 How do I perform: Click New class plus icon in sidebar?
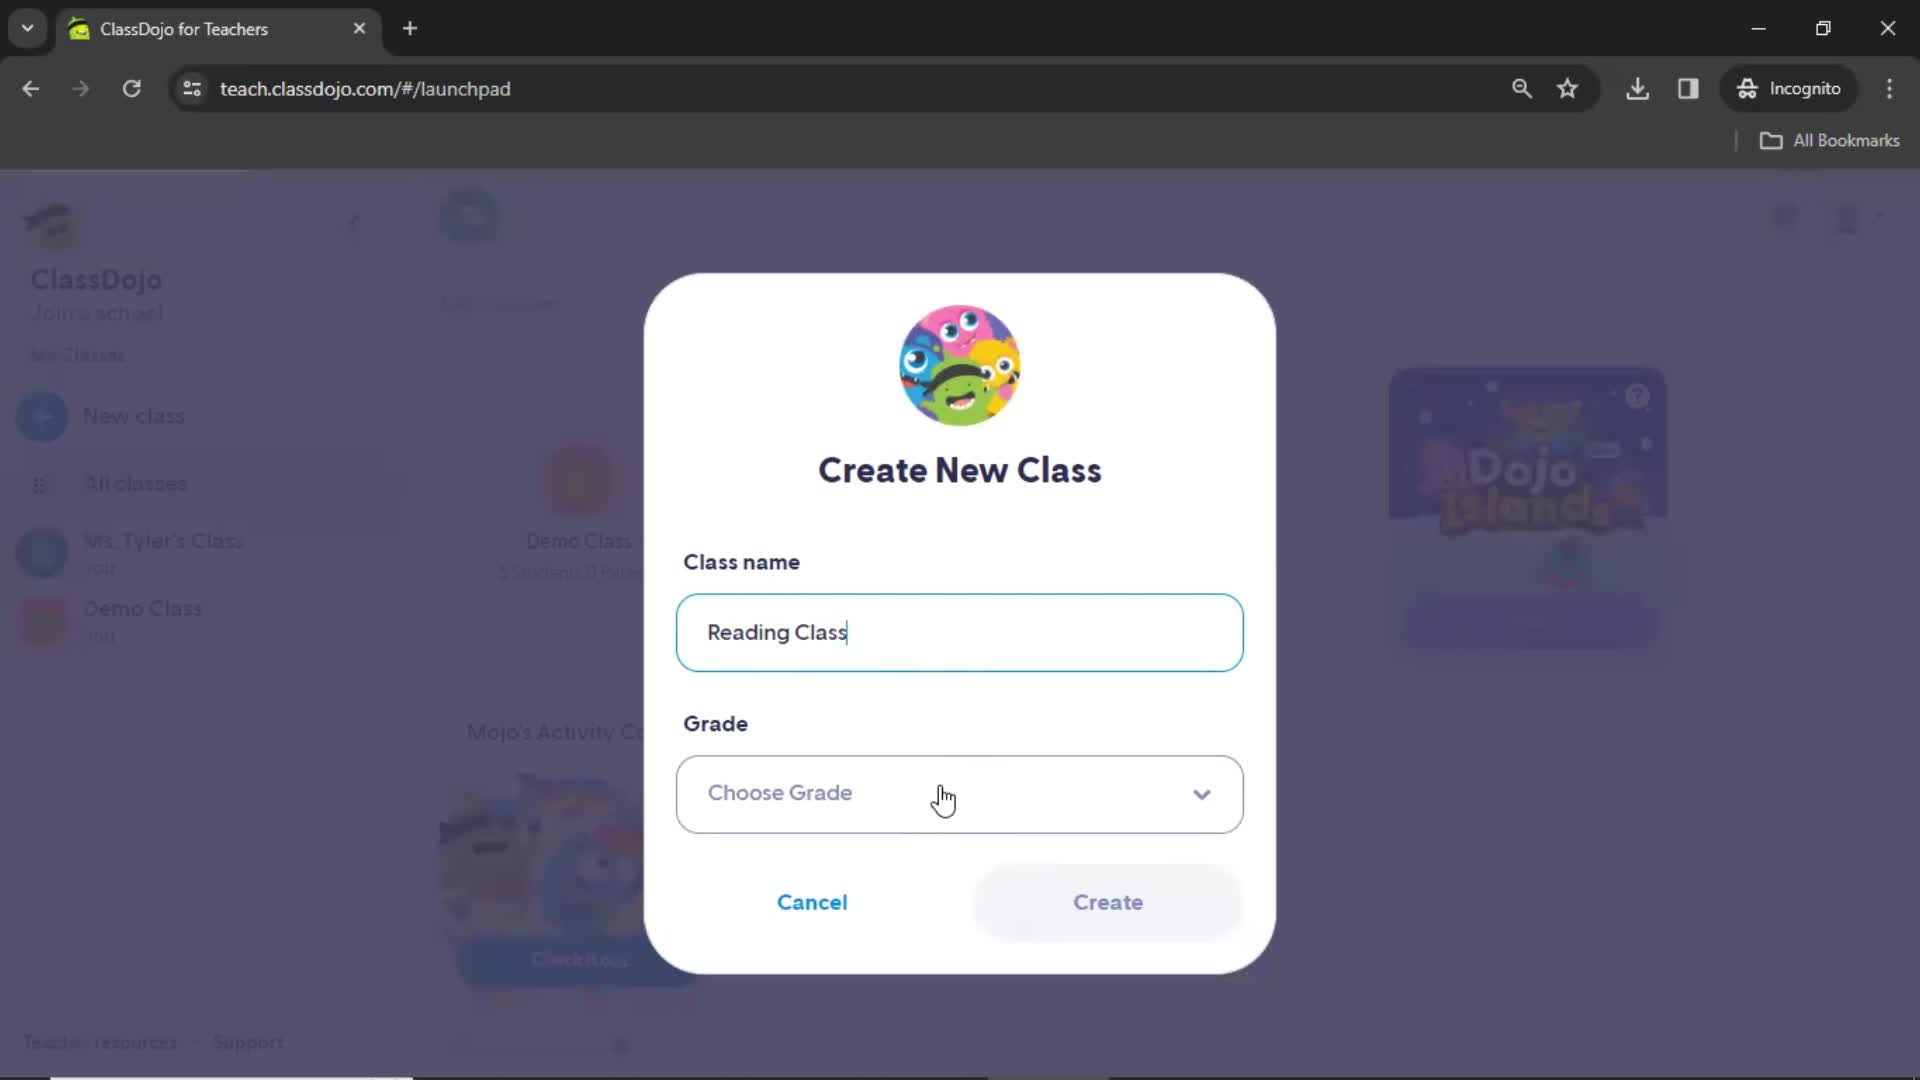[42, 417]
